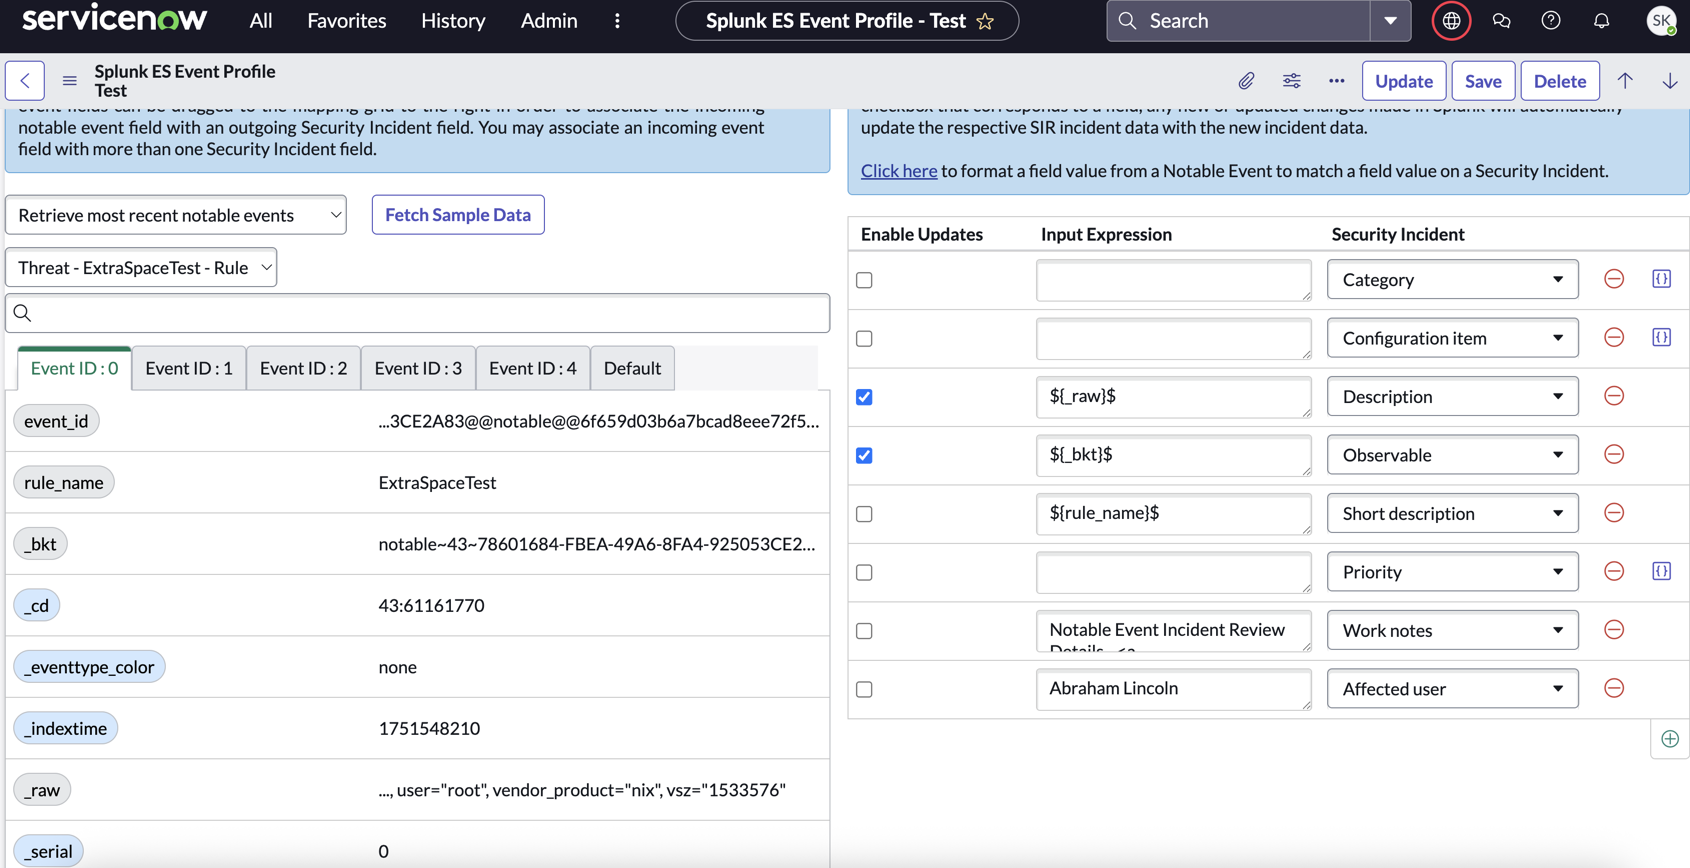Open the global search scope dropdown arrow

tap(1390, 21)
